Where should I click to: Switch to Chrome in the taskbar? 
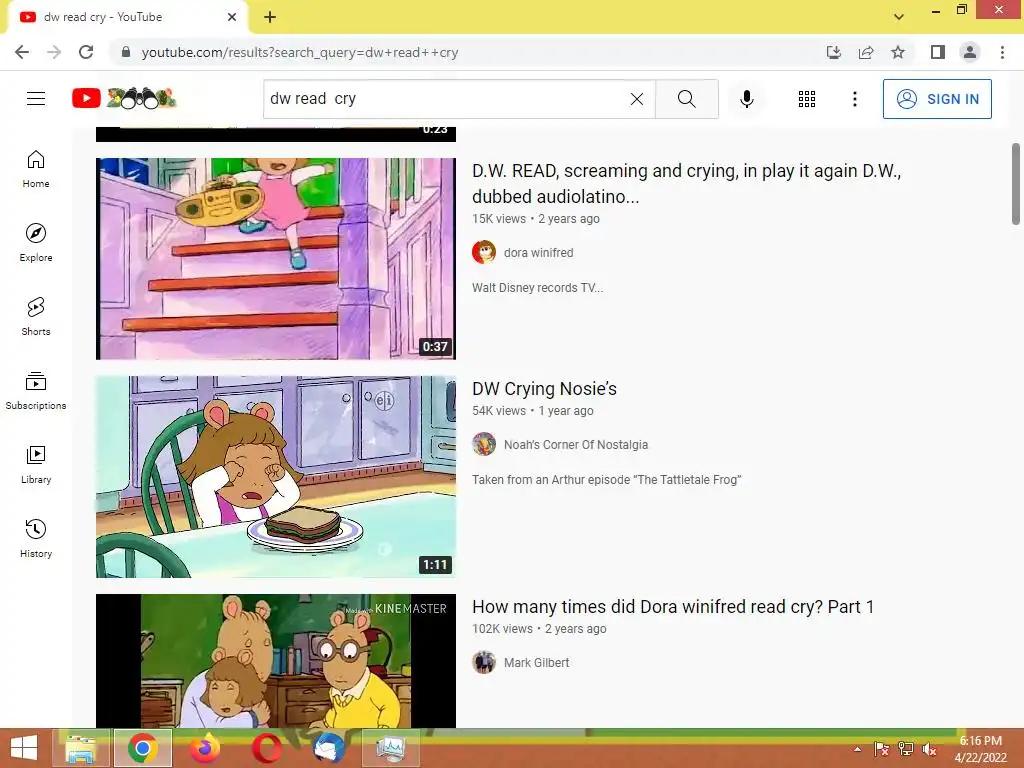(143, 748)
